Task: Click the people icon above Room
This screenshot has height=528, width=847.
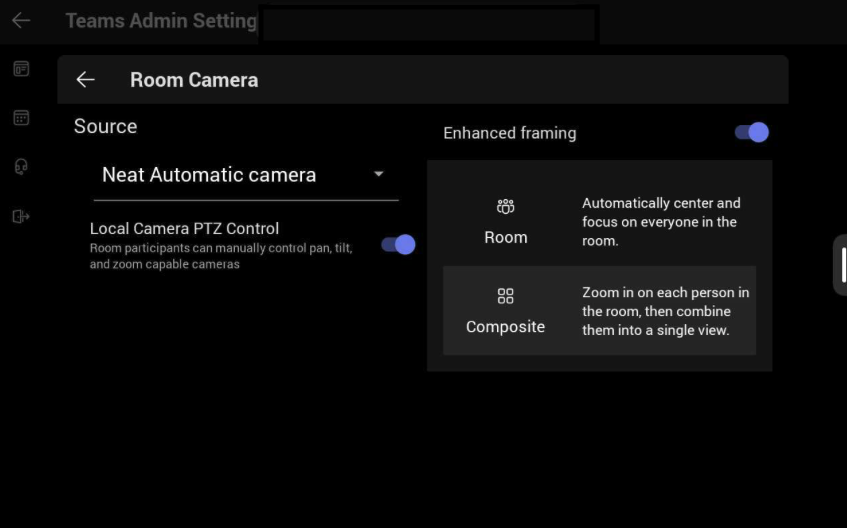Action: pos(505,207)
